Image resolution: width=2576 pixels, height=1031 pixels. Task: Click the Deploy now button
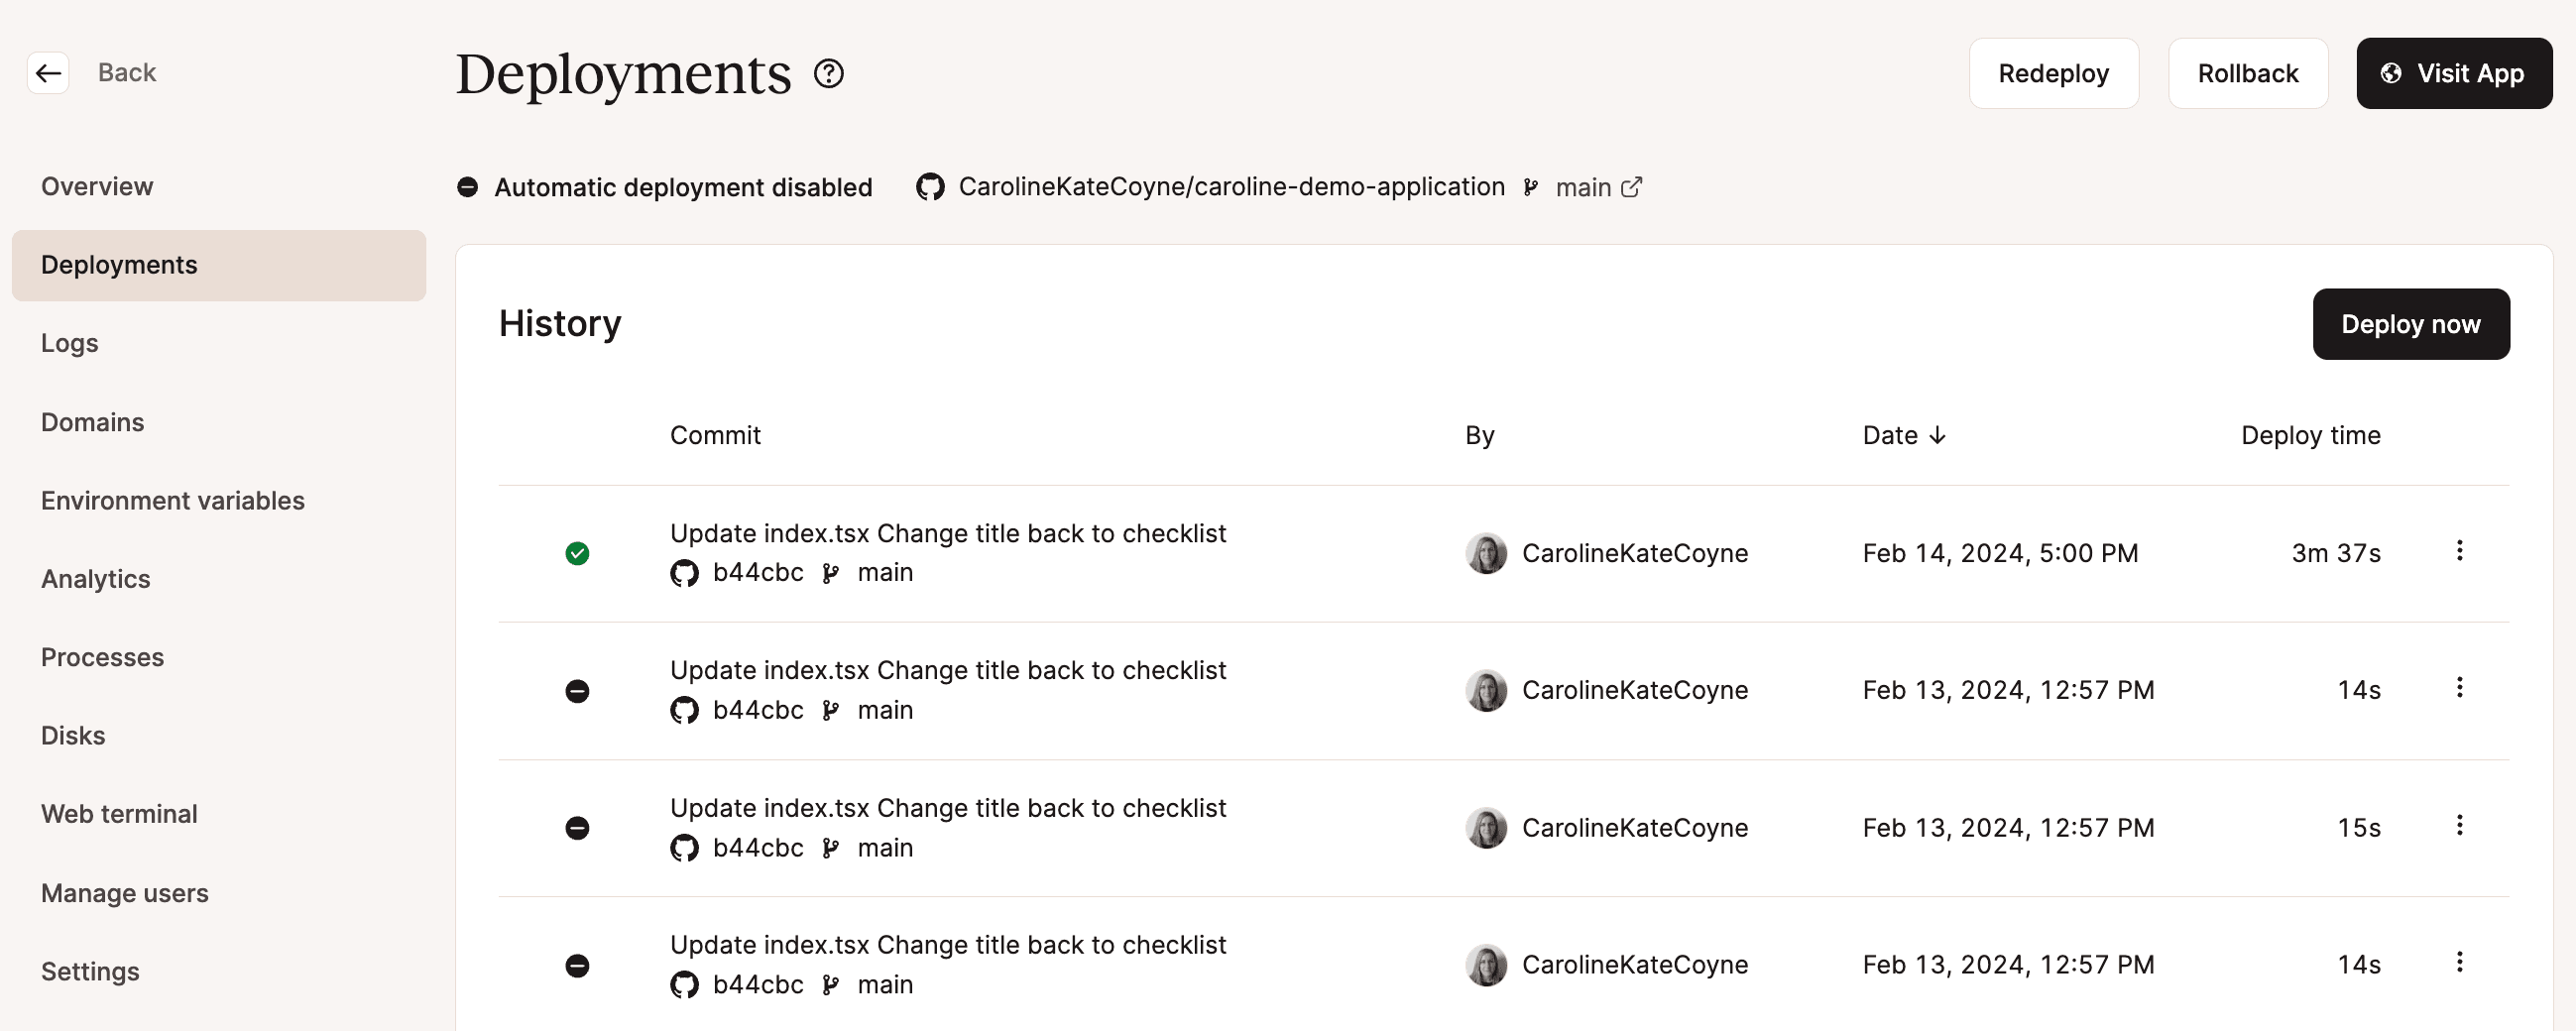tap(2410, 323)
